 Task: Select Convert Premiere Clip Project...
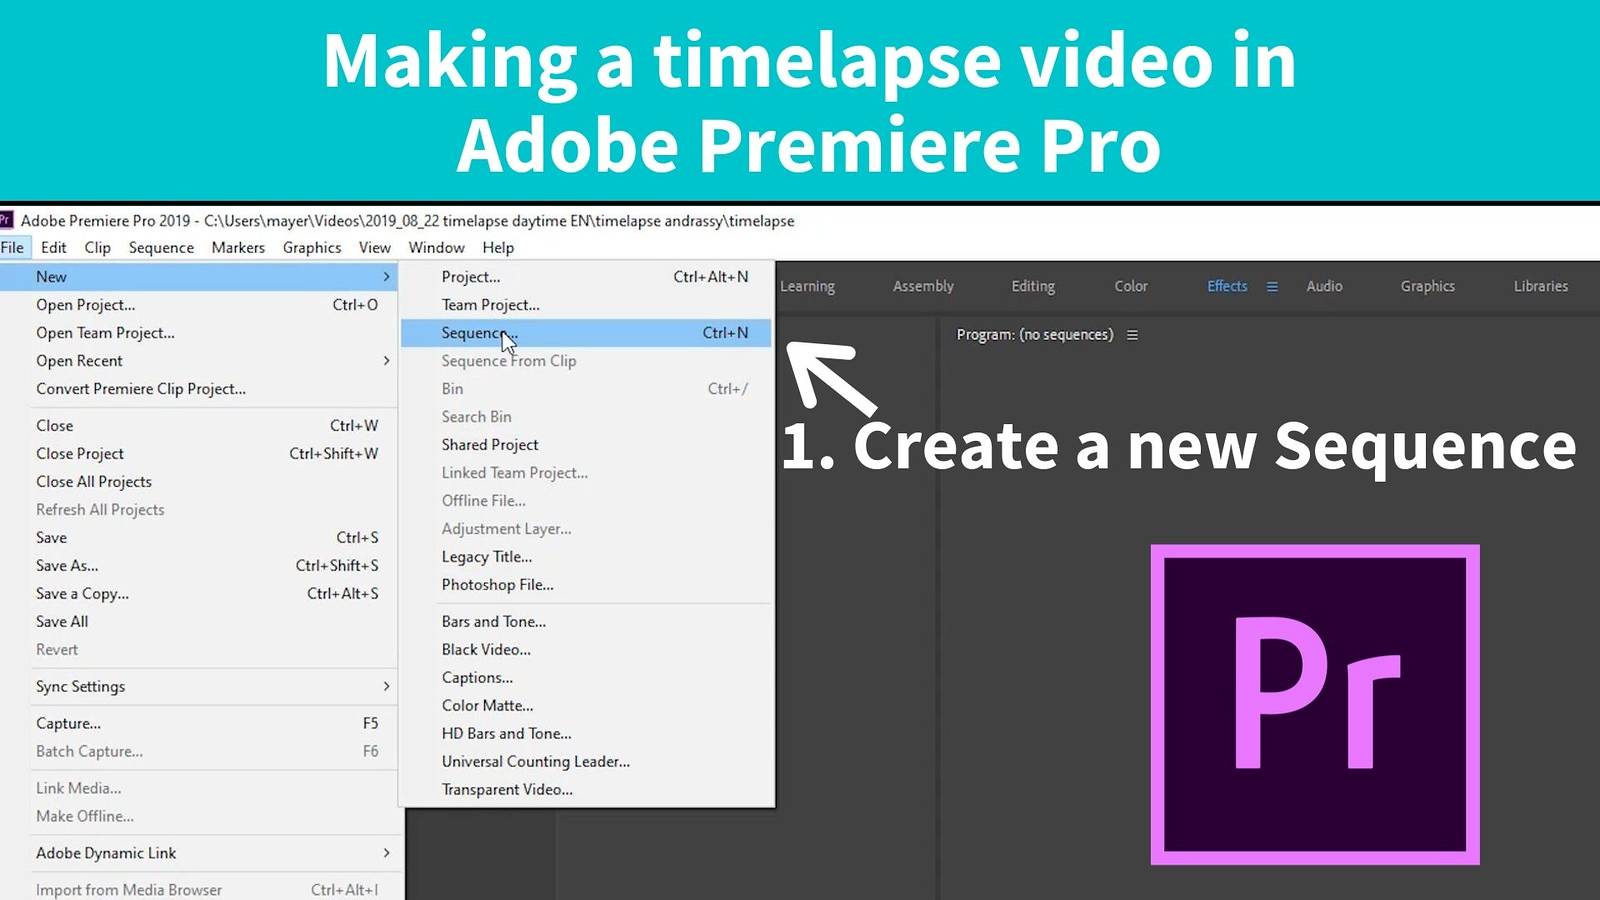(x=200, y=389)
